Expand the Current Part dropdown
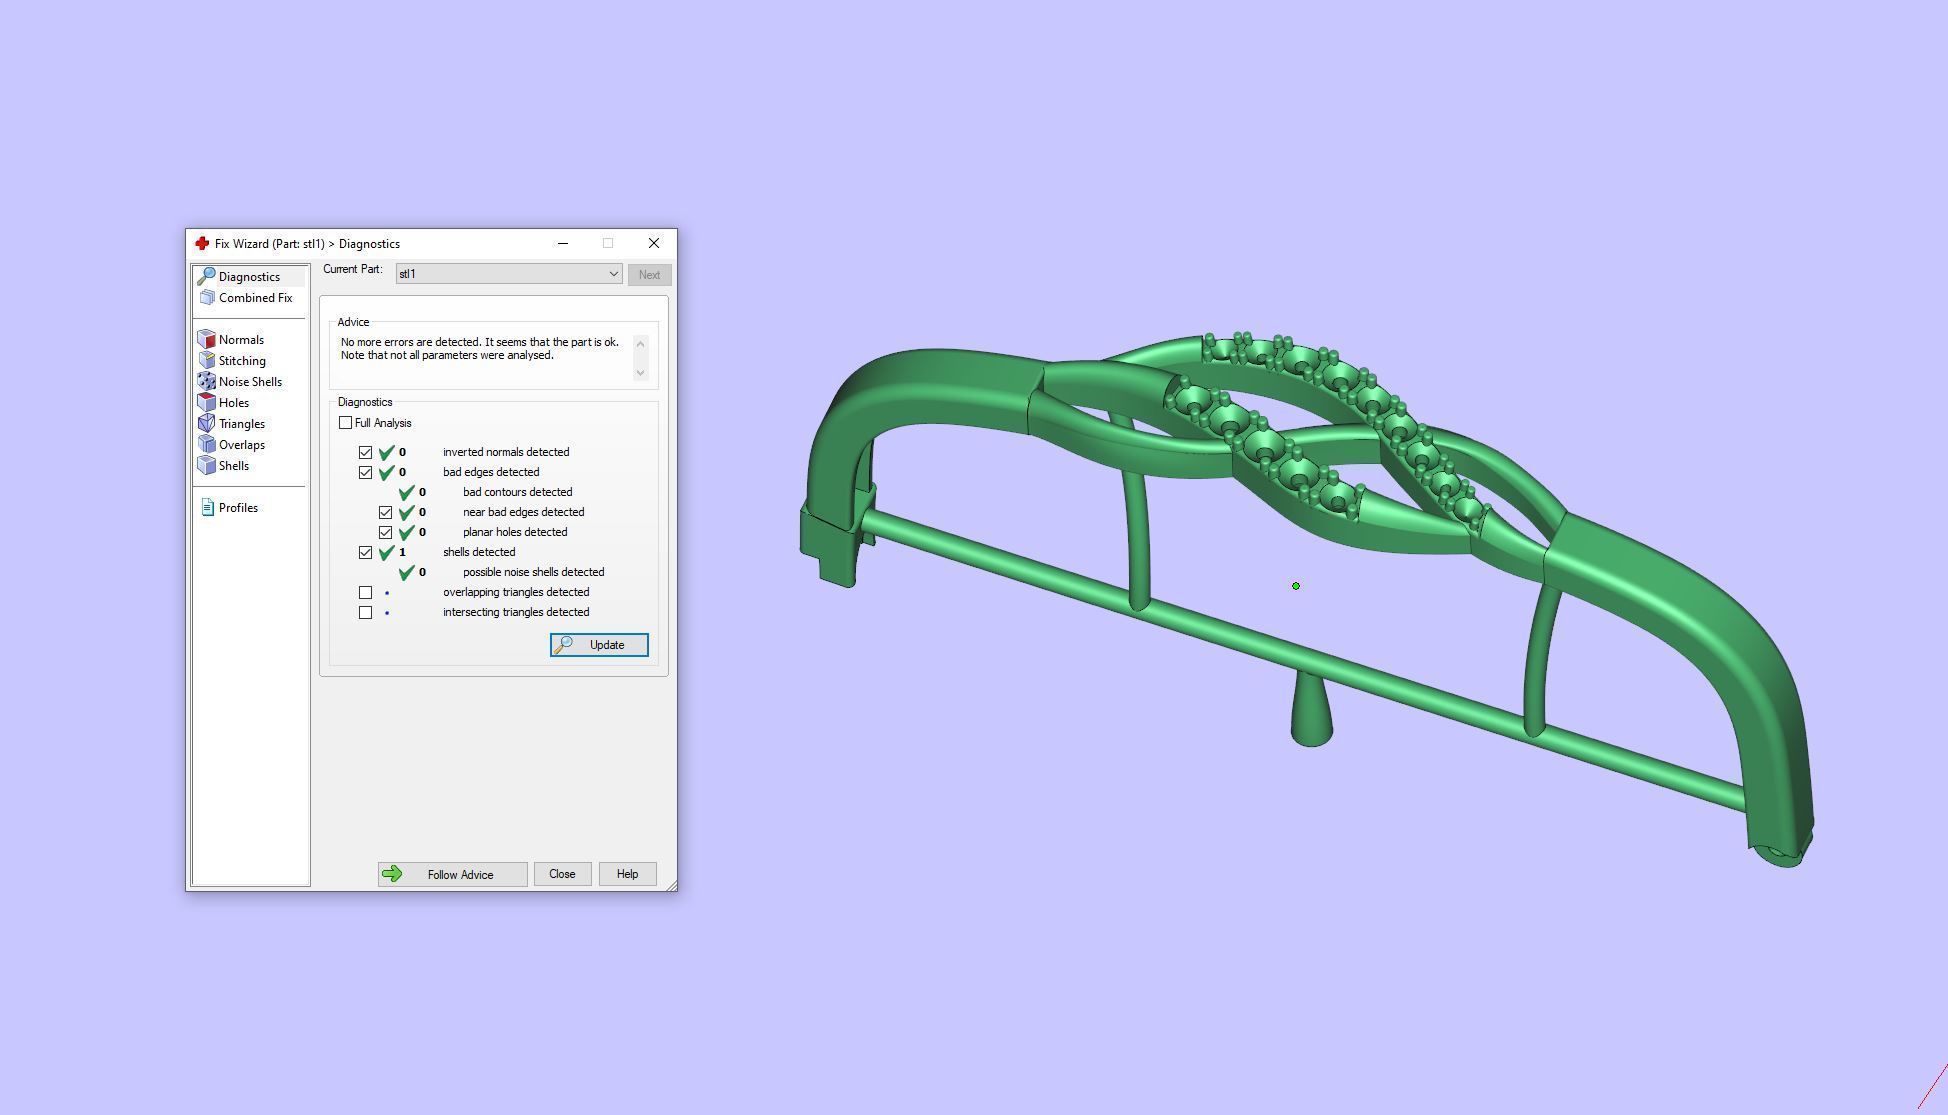The width and height of the screenshot is (1948, 1115). (x=613, y=274)
